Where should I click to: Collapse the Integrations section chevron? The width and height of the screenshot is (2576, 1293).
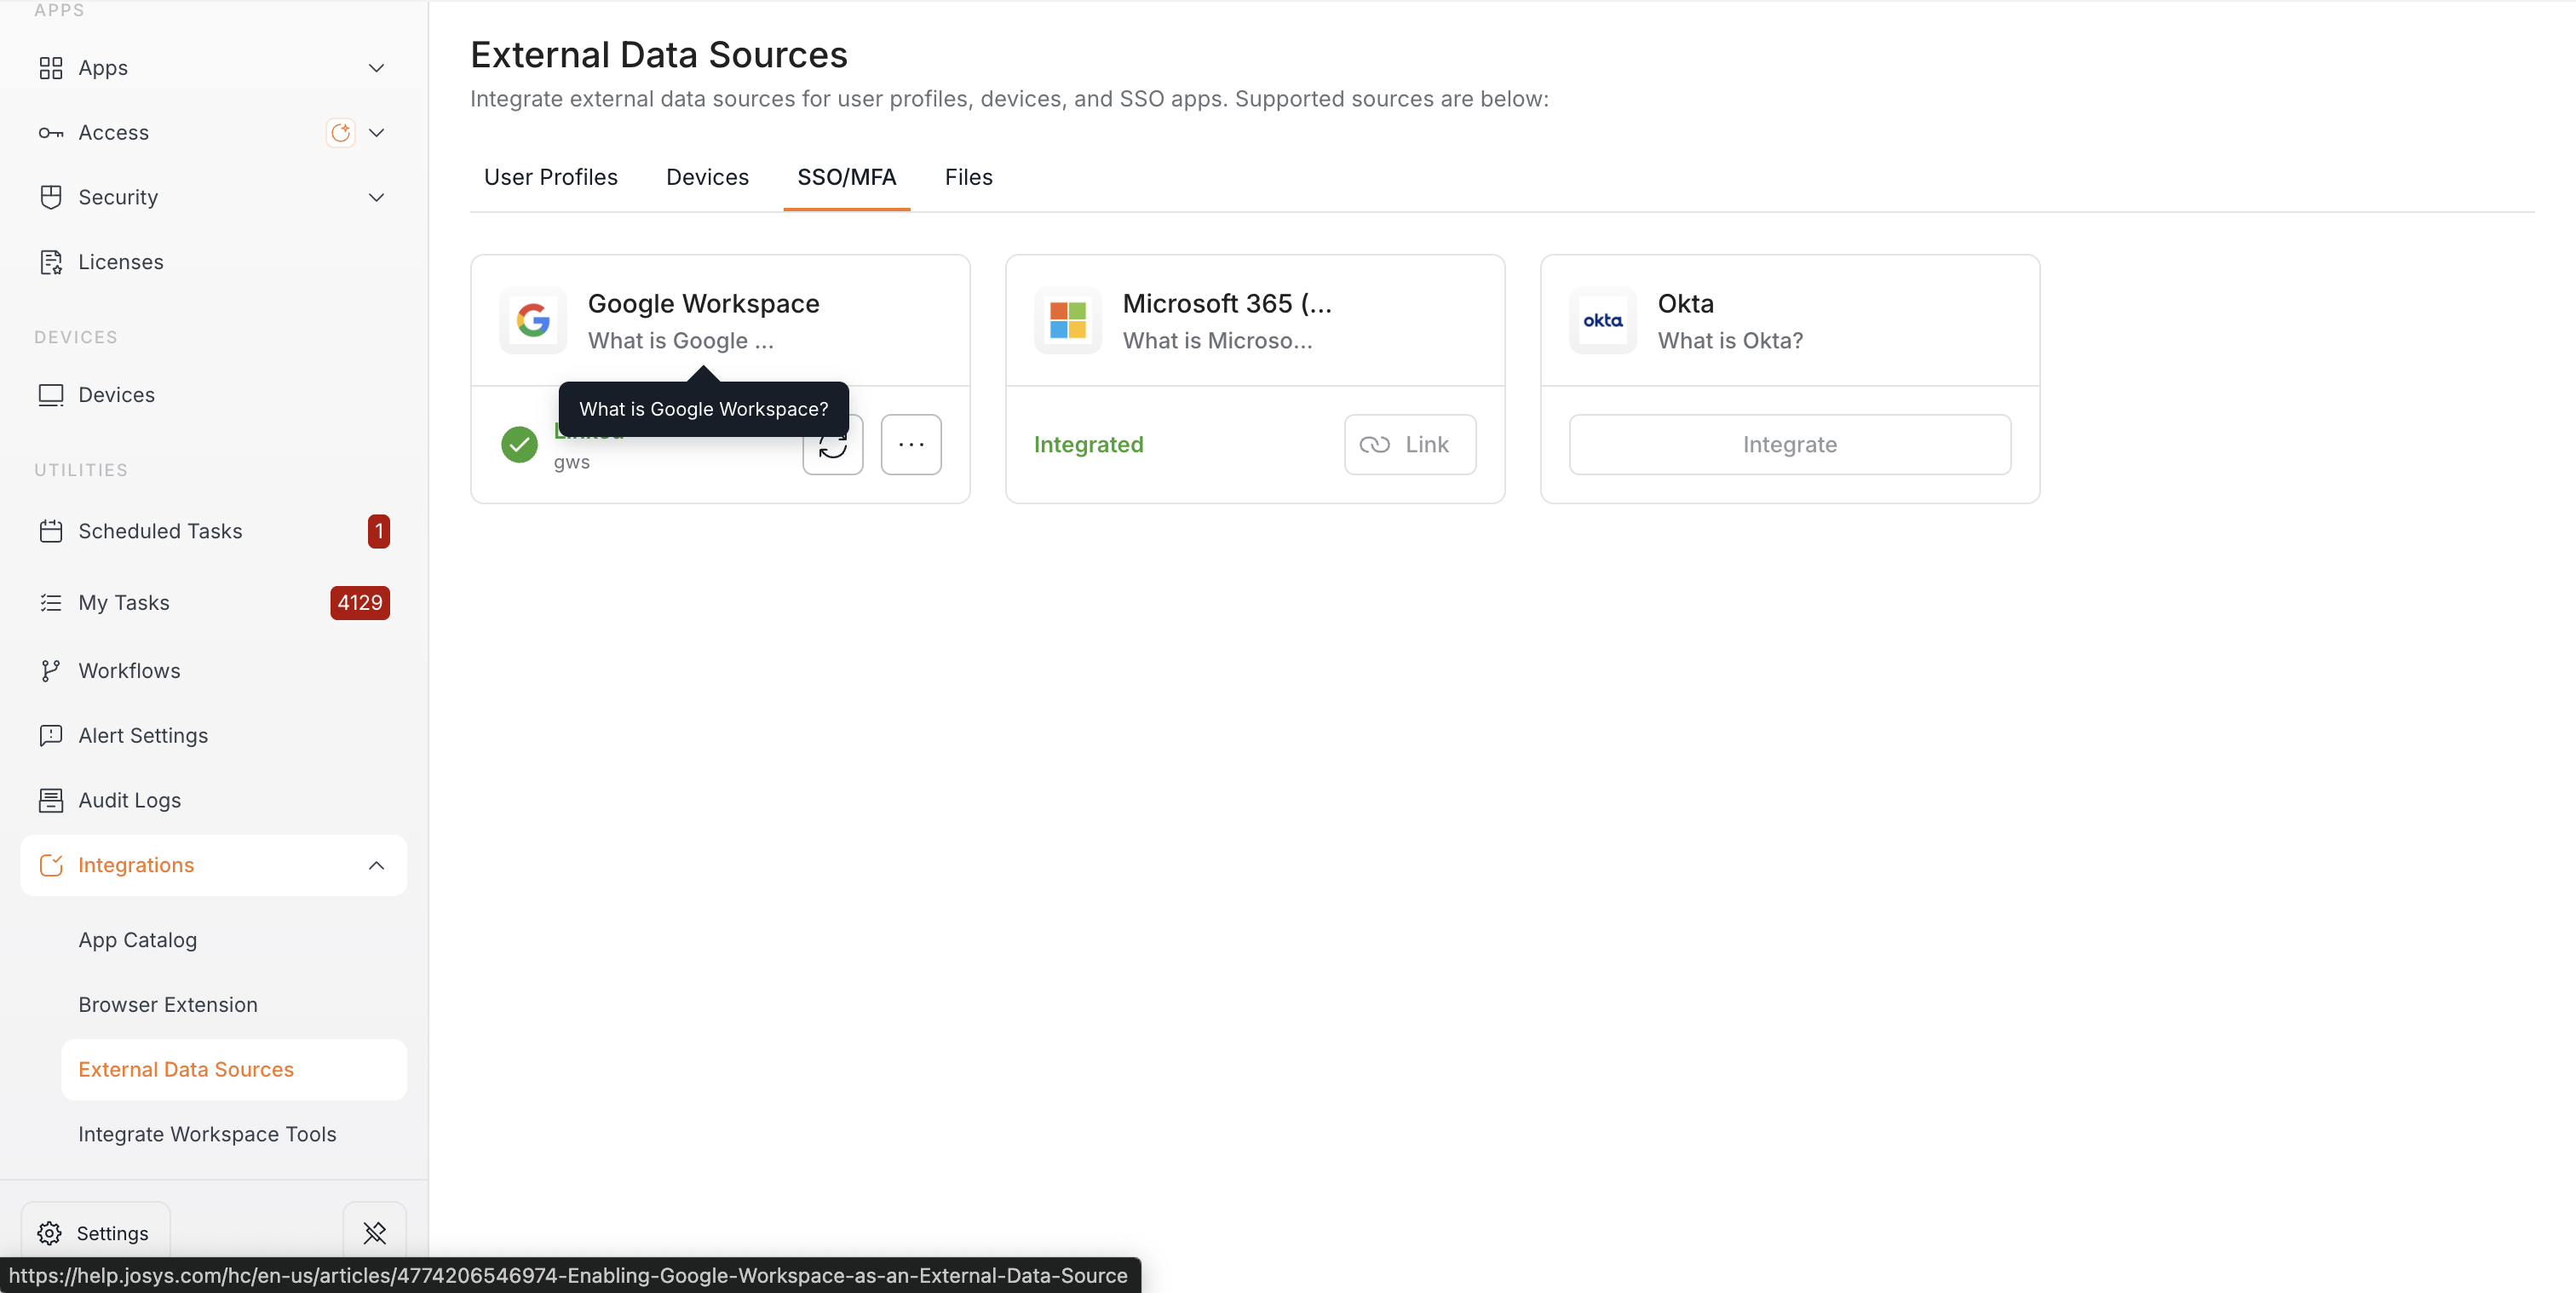tap(377, 865)
